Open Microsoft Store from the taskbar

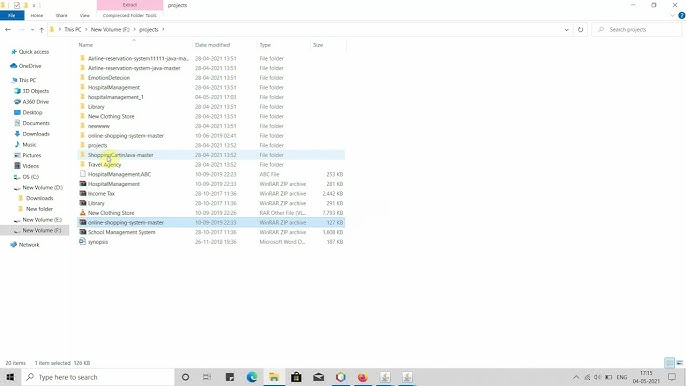[x=296, y=377]
